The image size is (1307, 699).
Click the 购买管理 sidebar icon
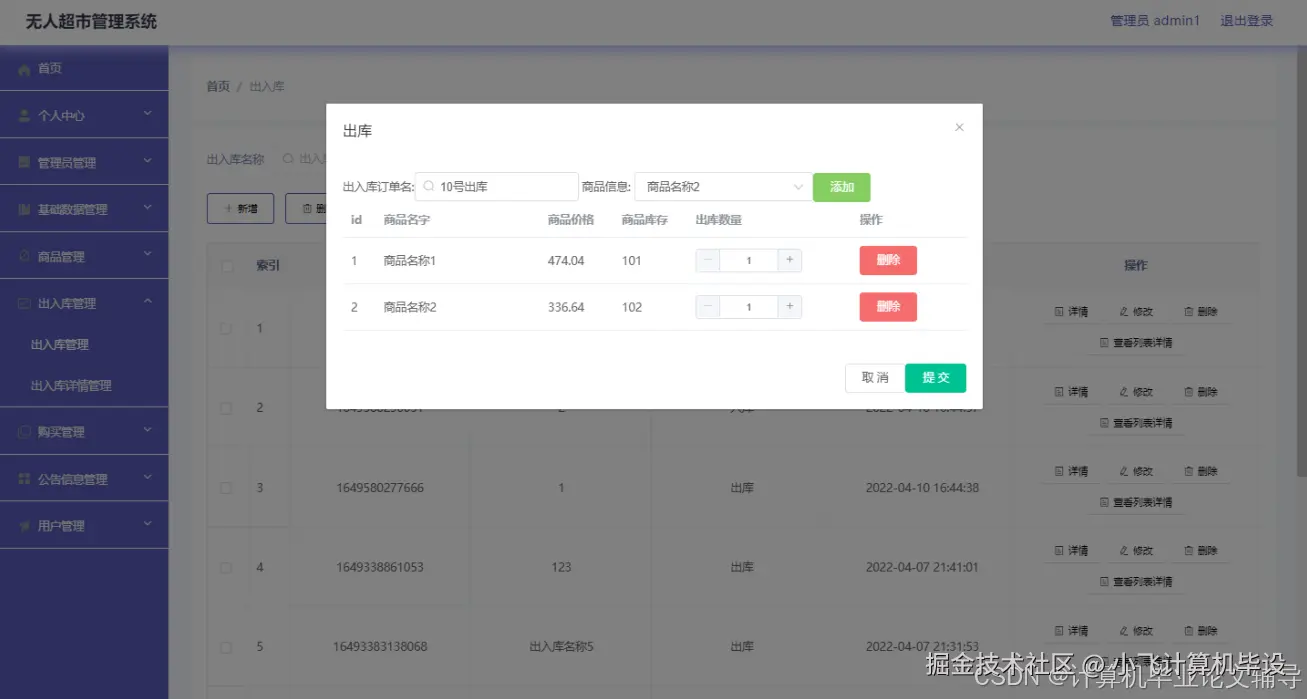click(x=25, y=430)
